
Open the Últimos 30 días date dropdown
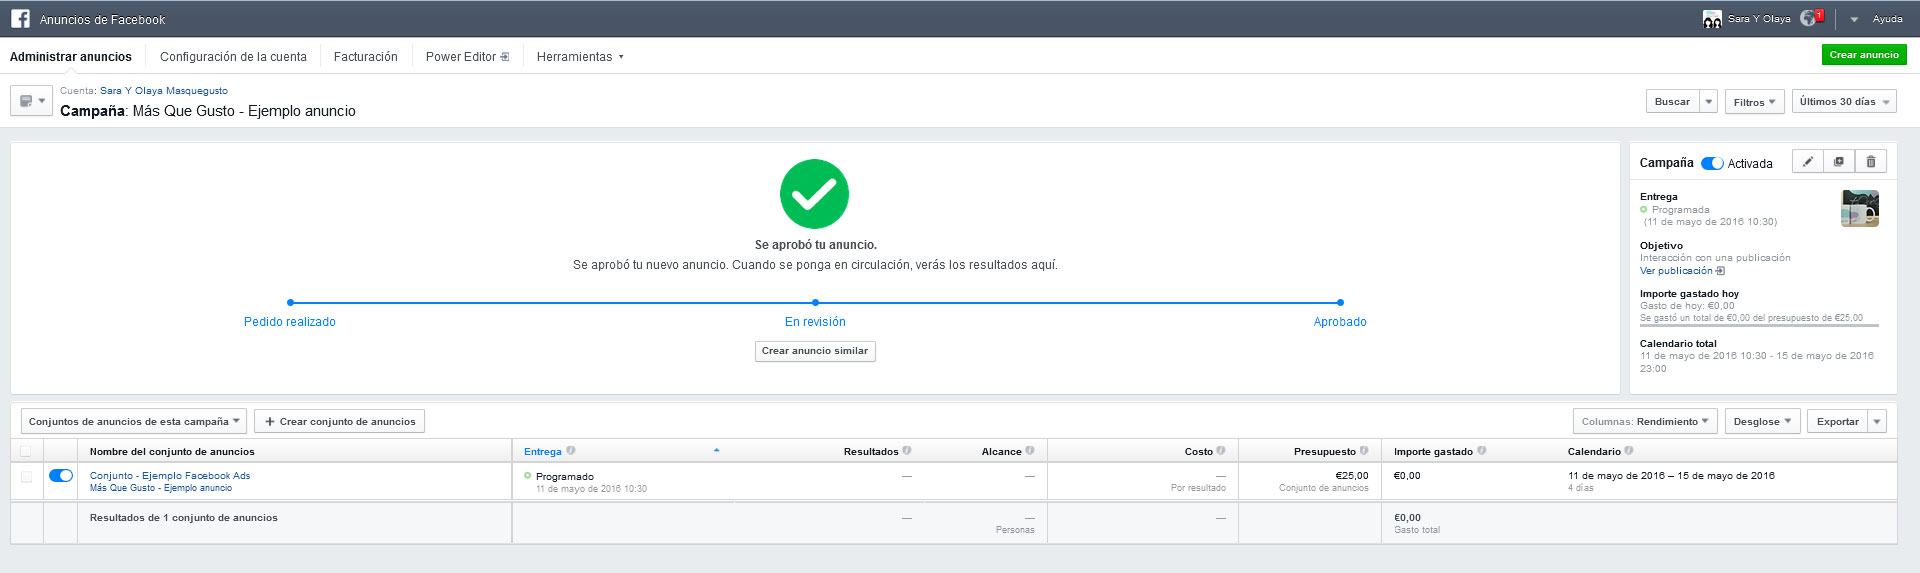tap(1844, 102)
